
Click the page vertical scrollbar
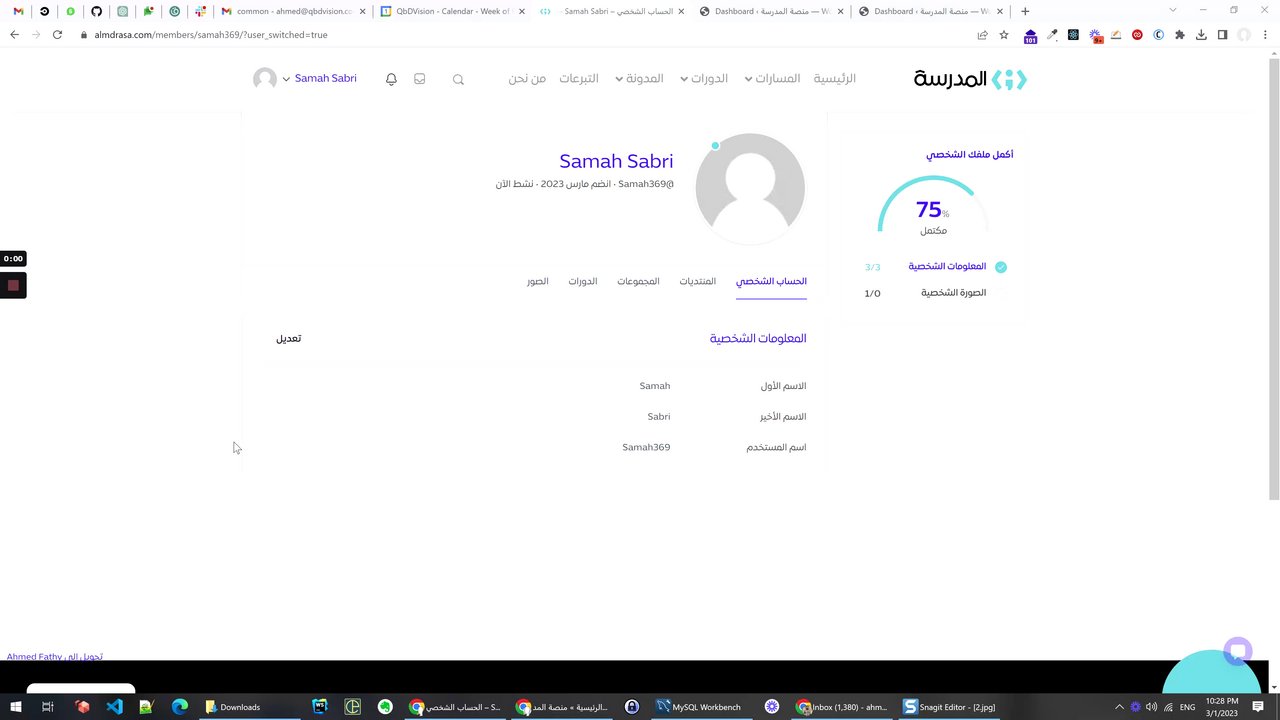pyautogui.click(x=1273, y=280)
